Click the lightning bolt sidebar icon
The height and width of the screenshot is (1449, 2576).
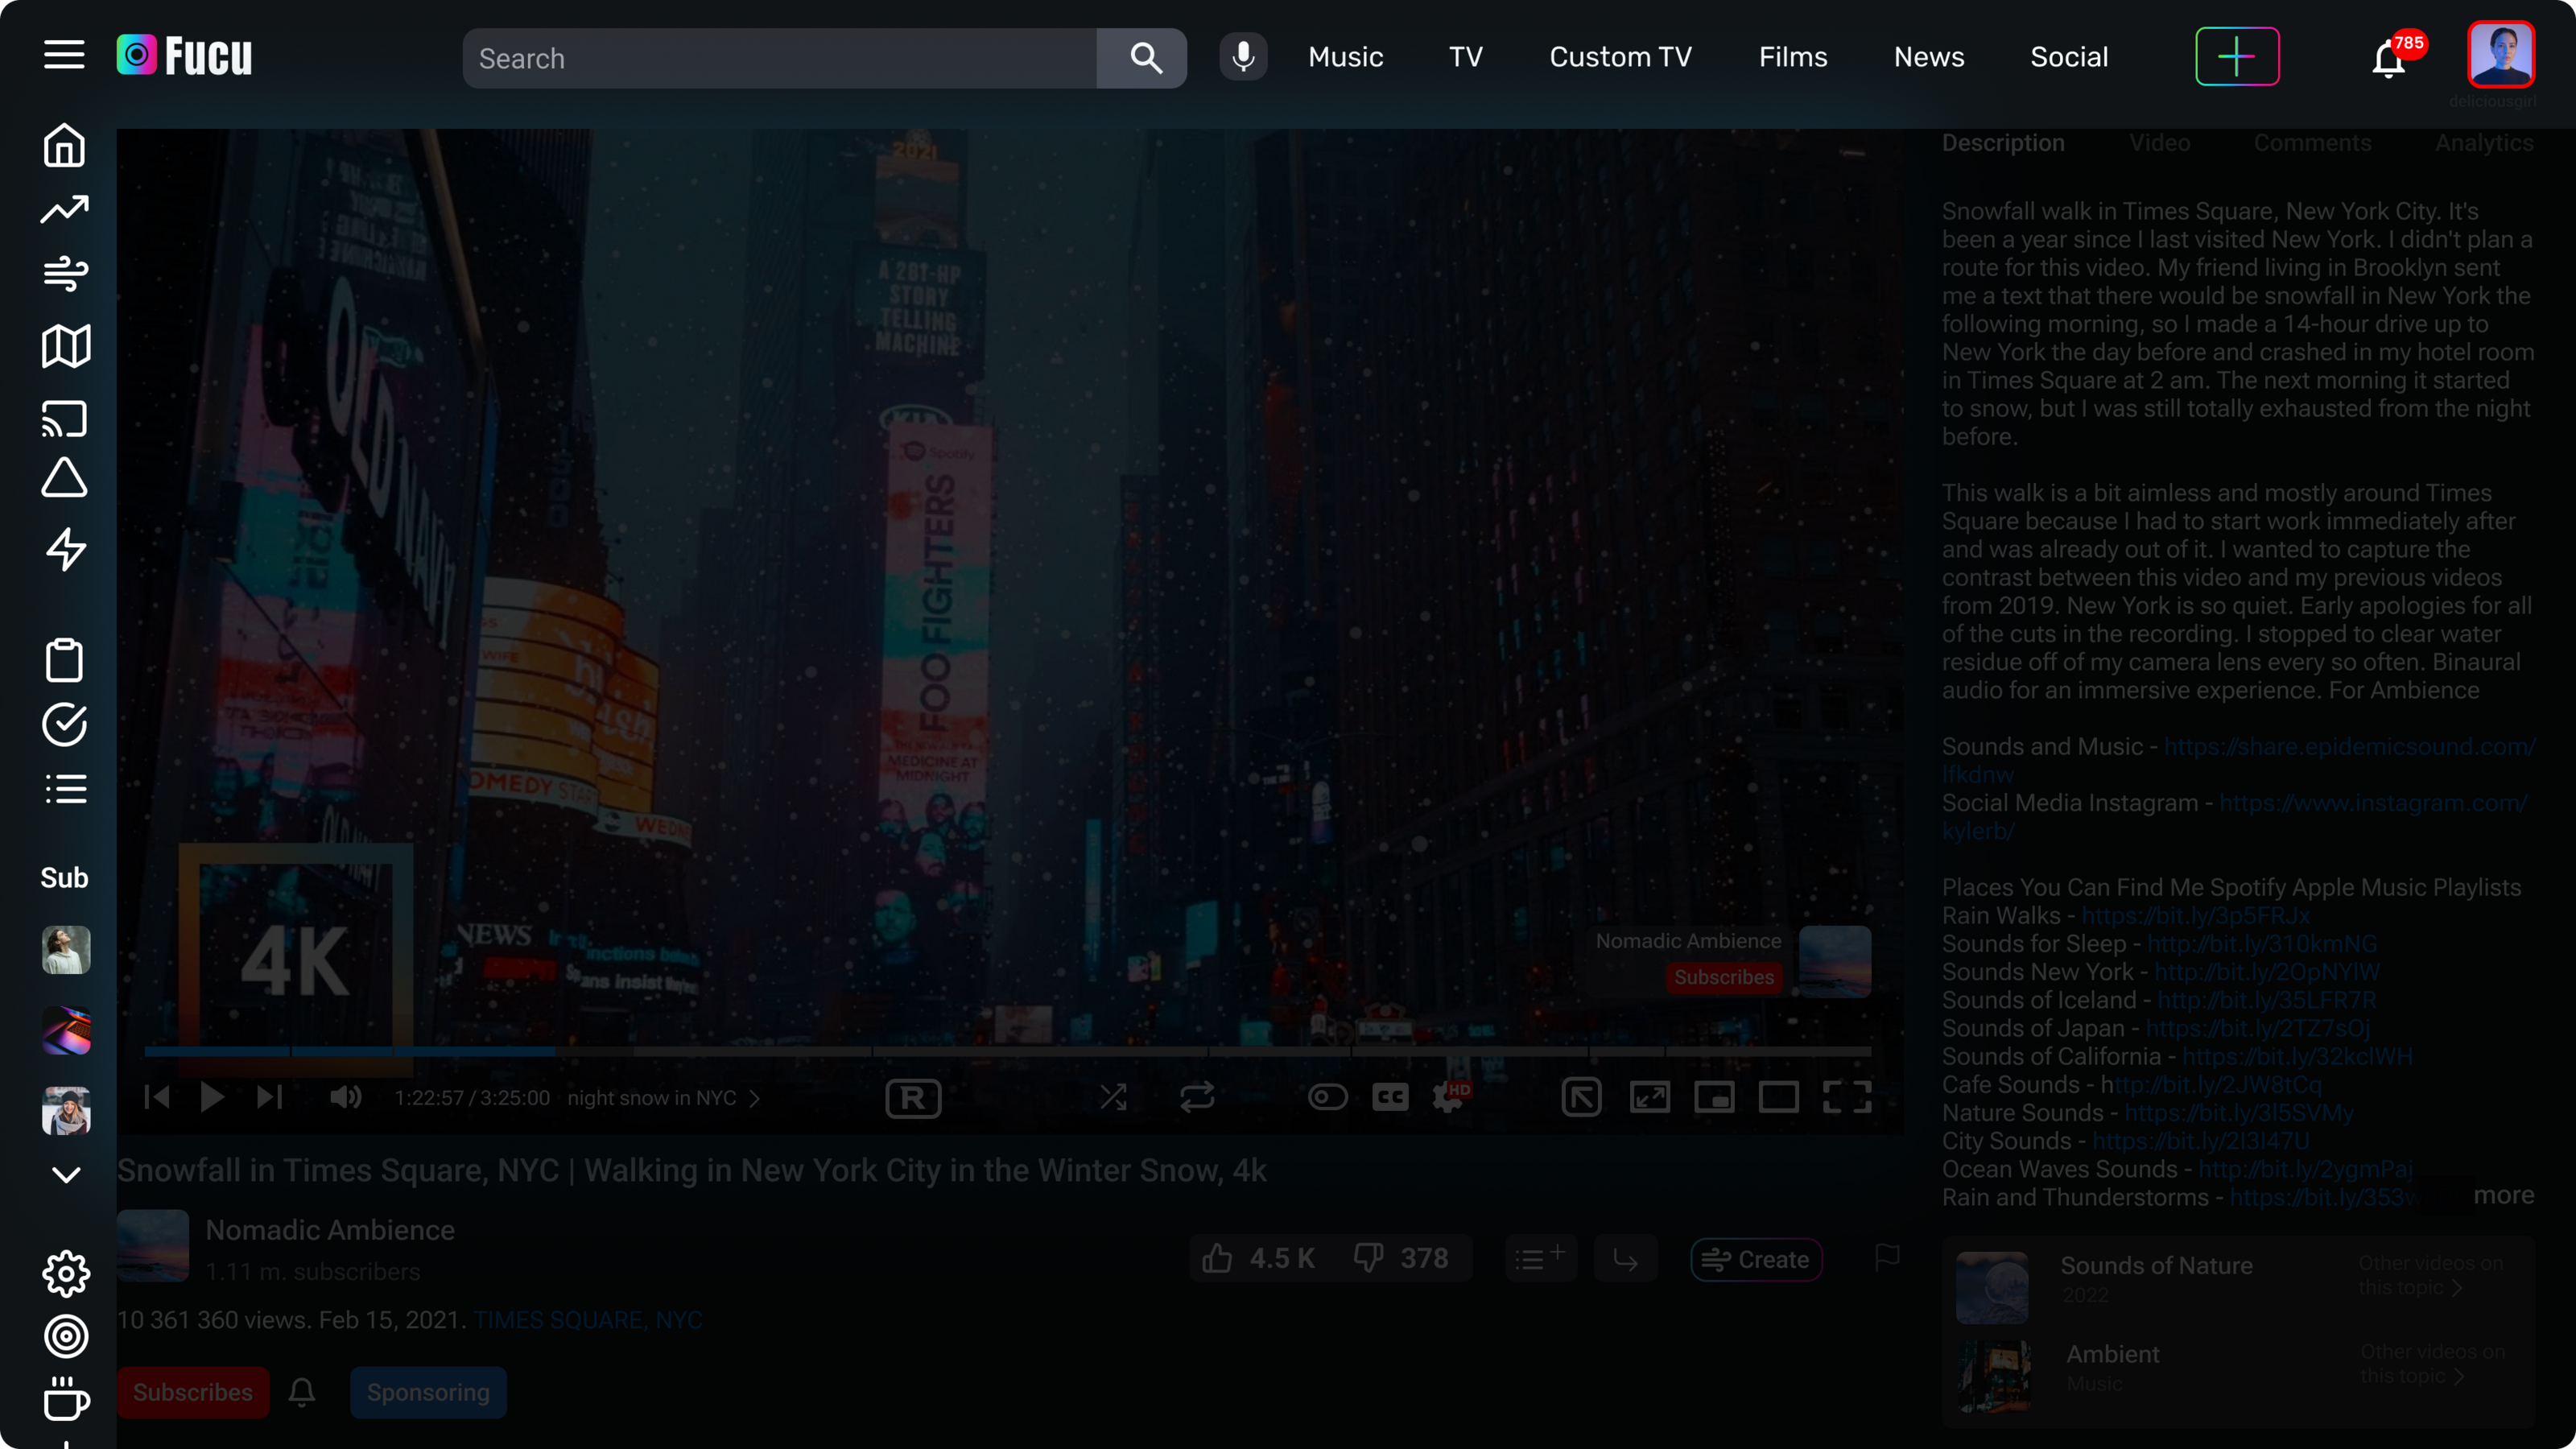(x=65, y=549)
